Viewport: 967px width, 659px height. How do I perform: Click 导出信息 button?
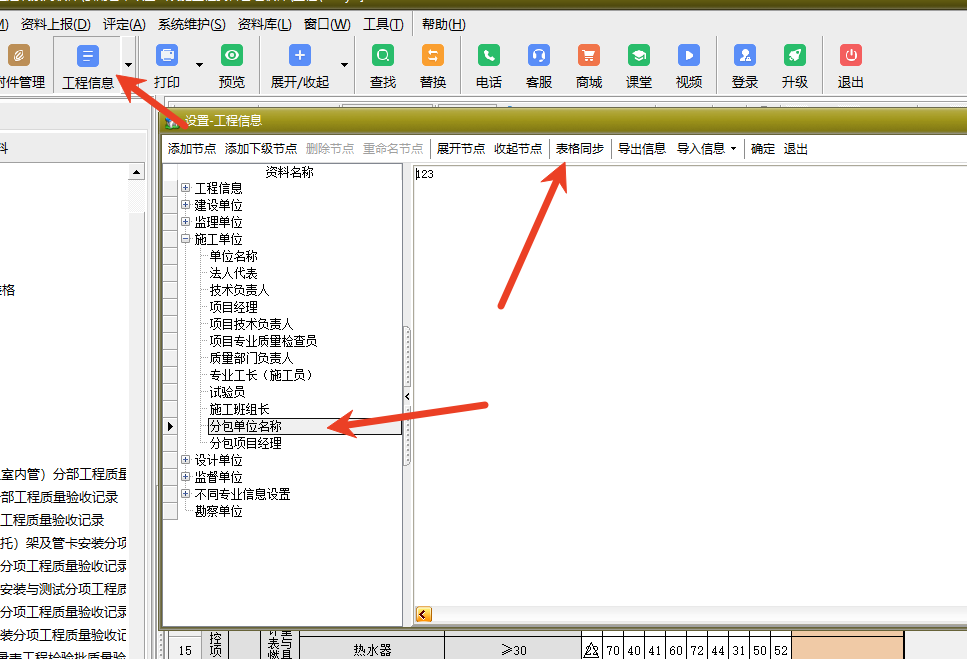coord(642,149)
